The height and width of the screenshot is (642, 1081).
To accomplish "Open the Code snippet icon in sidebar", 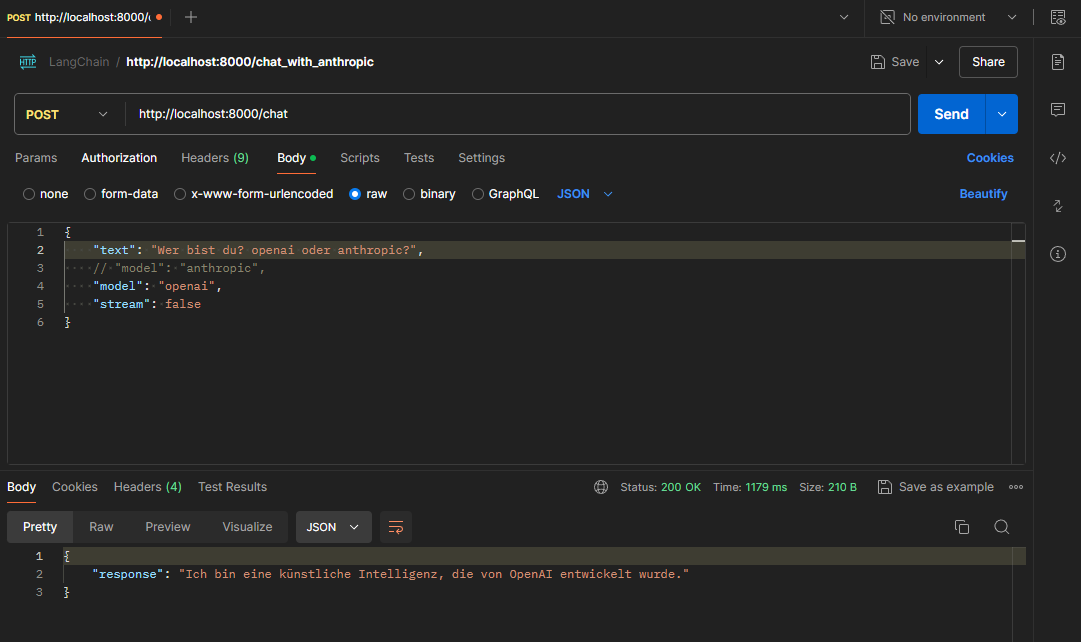I will point(1057,158).
